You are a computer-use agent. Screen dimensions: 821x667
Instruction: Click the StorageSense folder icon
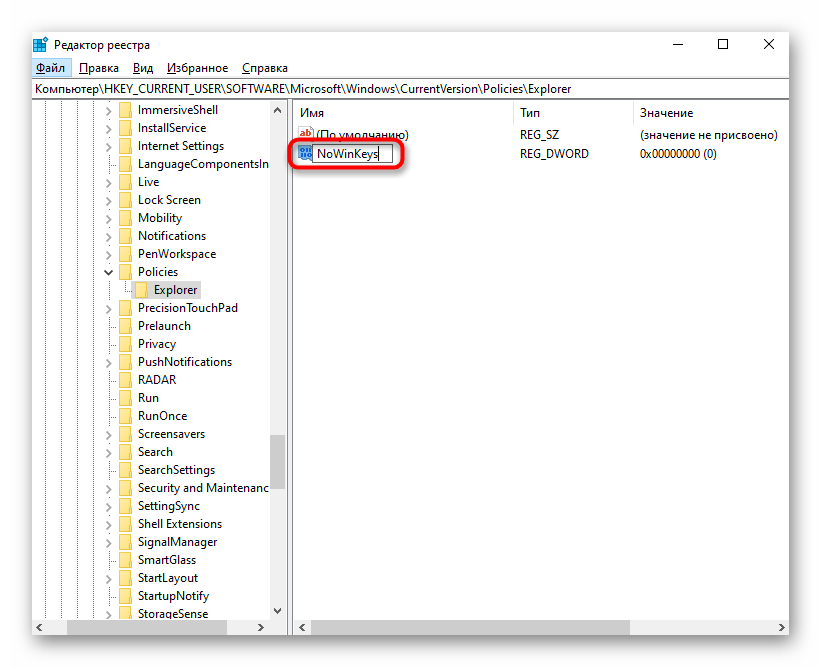[125, 614]
